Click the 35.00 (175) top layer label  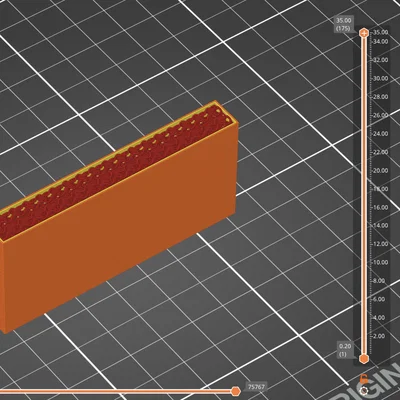pos(343,25)
